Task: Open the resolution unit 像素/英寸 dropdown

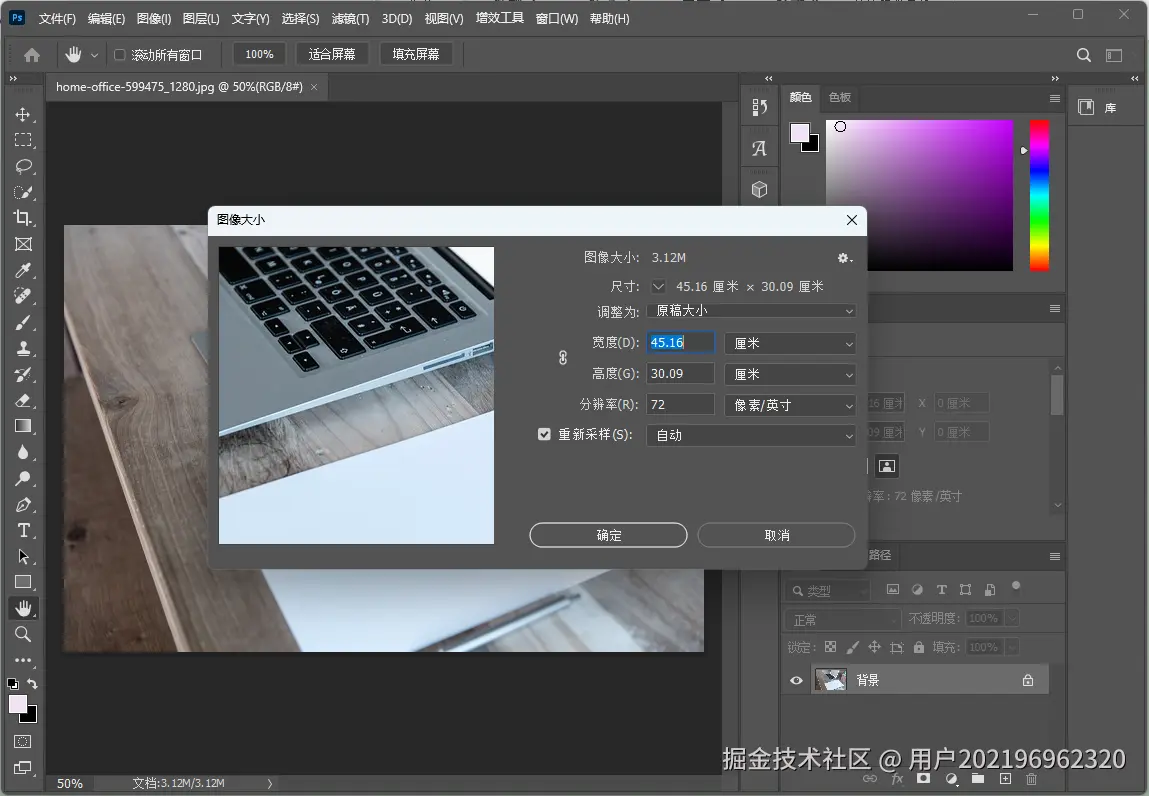Action: 790,405
